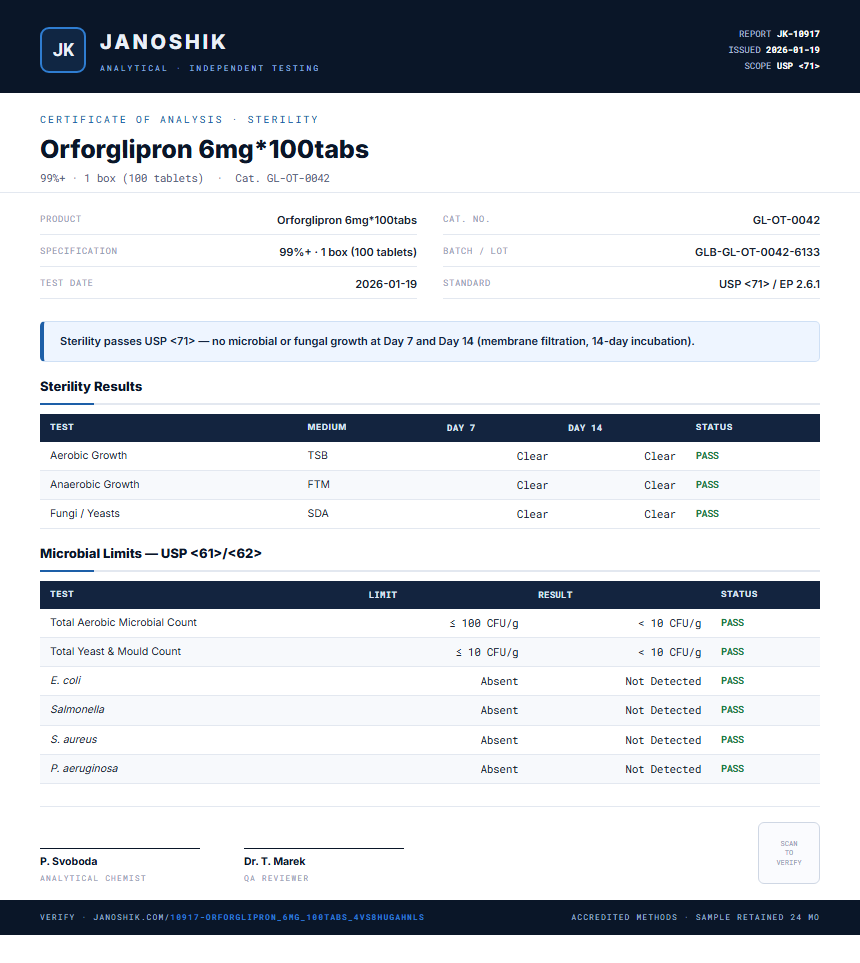Click the Fungi / Yeasts row label
Image resolution: width=860 pixels, height=963 pixels.
pos(85,513)
